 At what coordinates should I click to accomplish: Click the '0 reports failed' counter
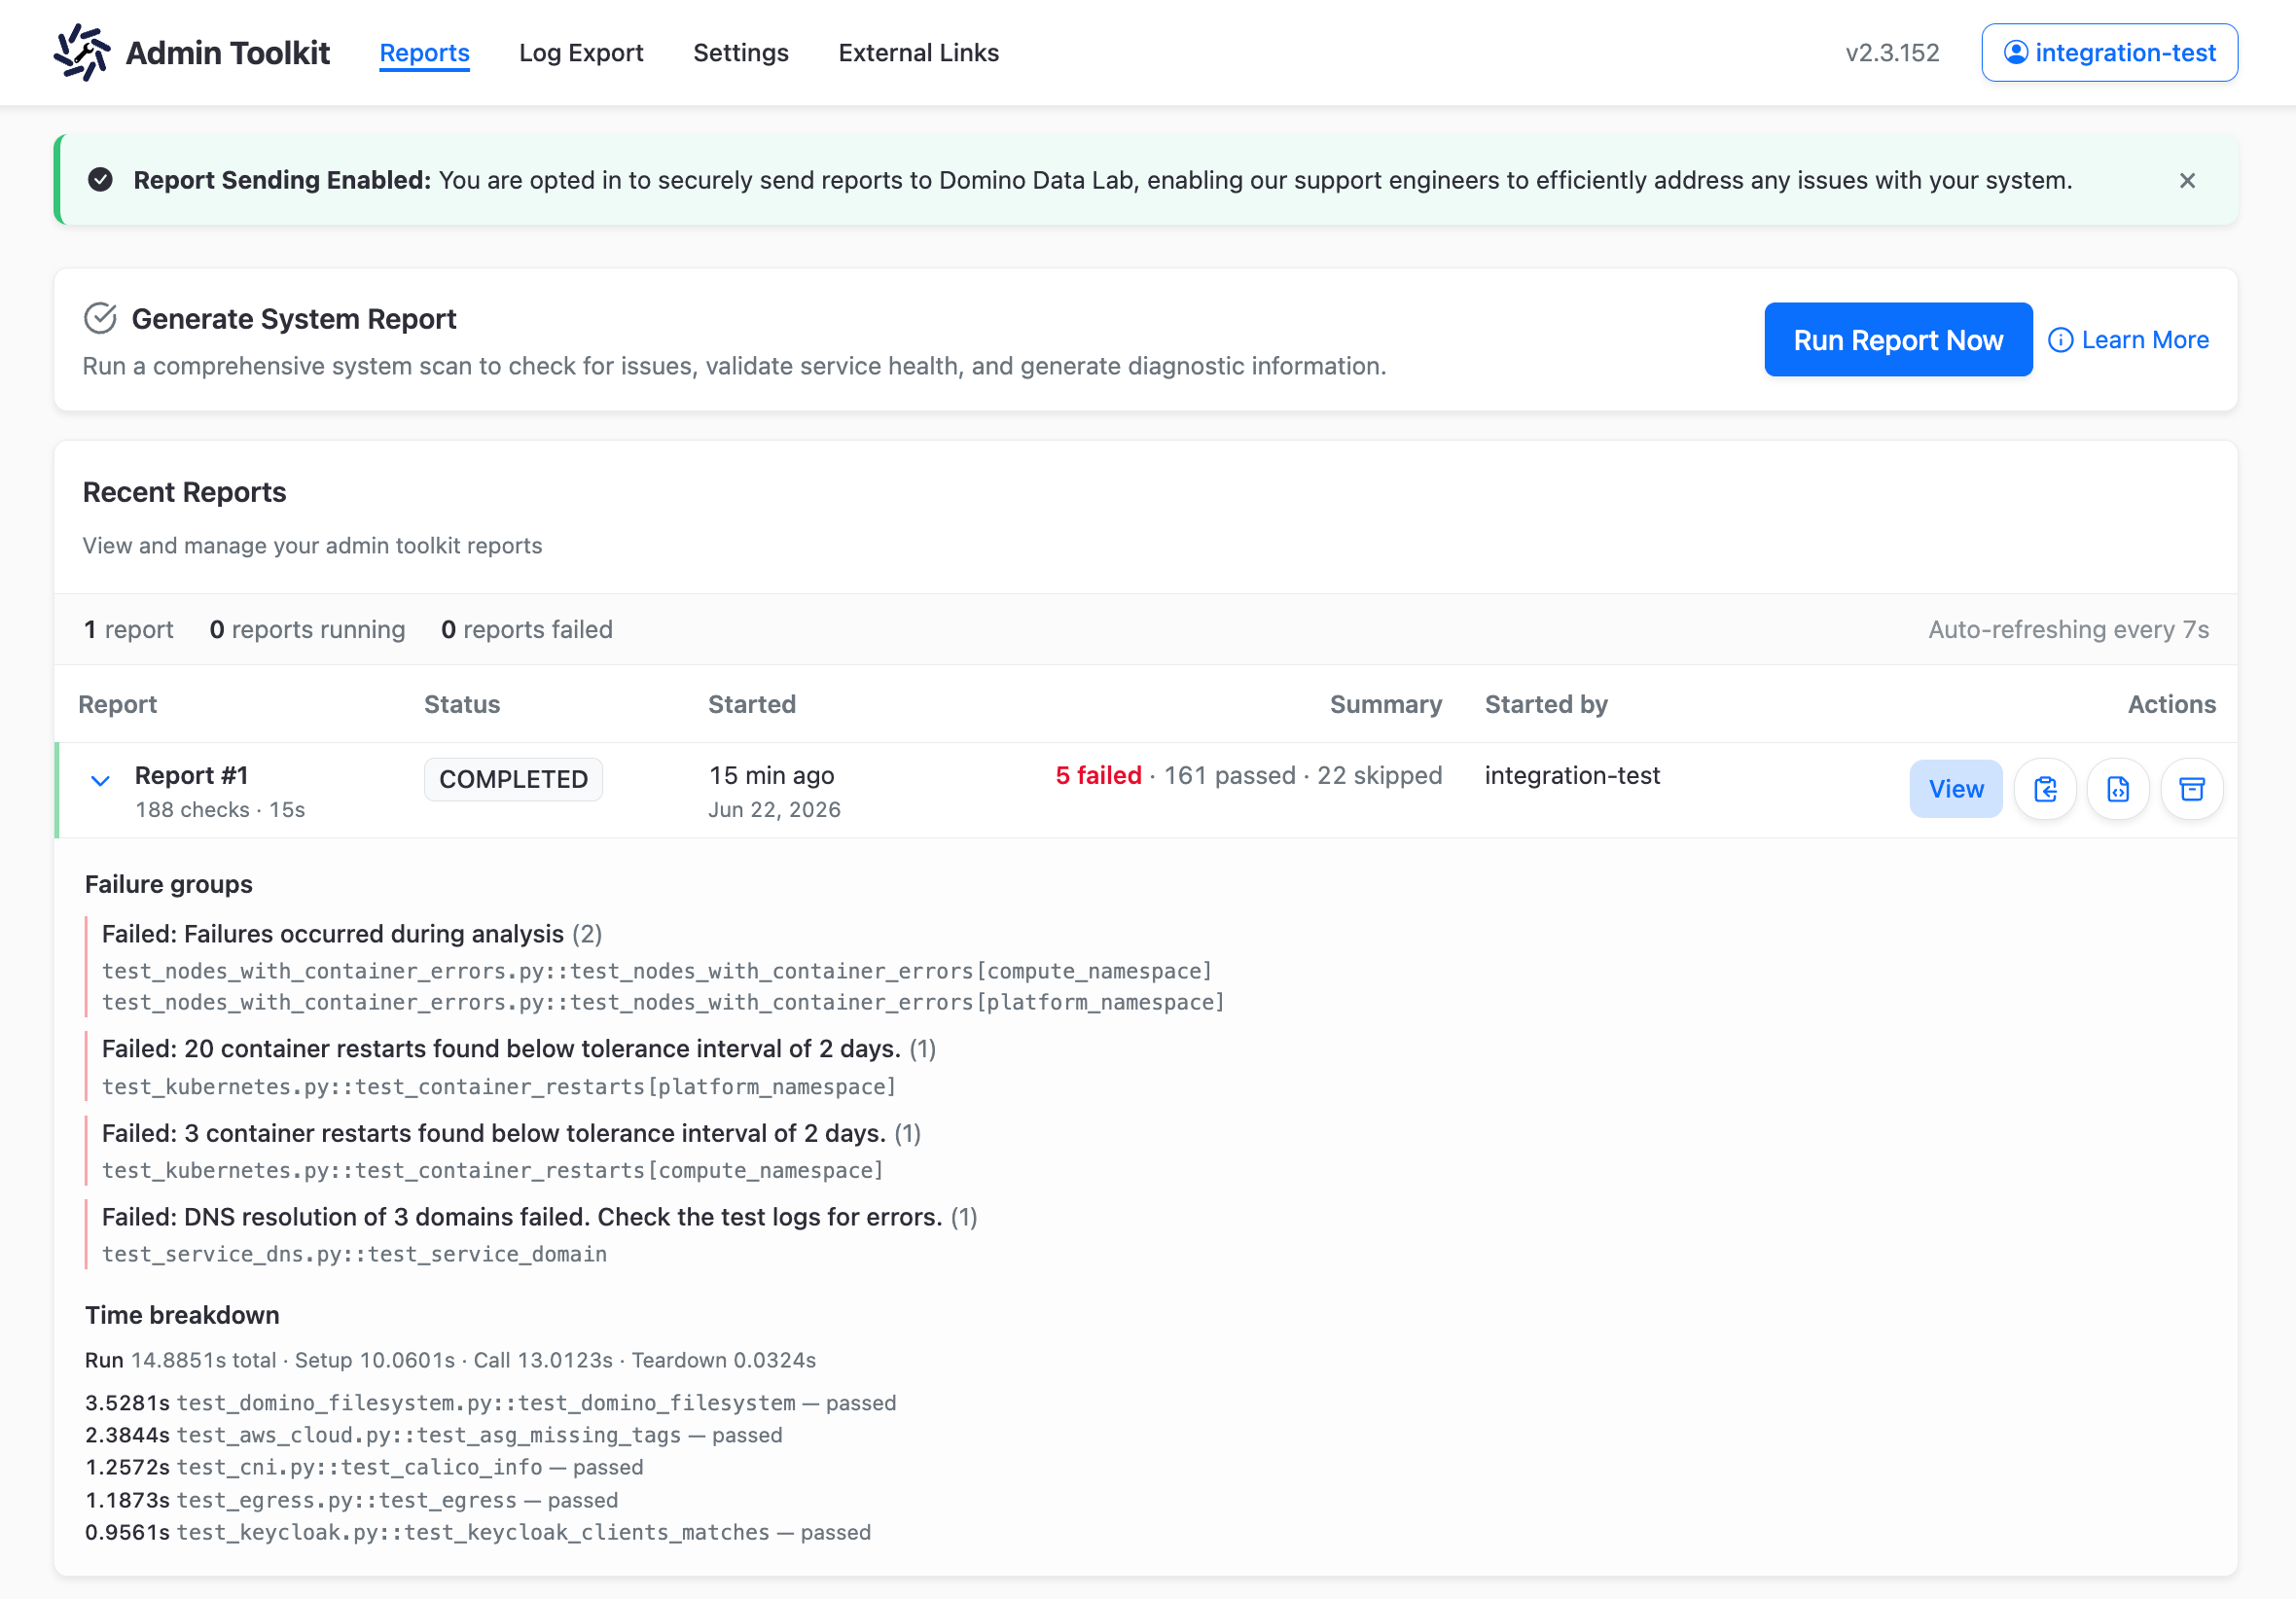pos(526,629)
